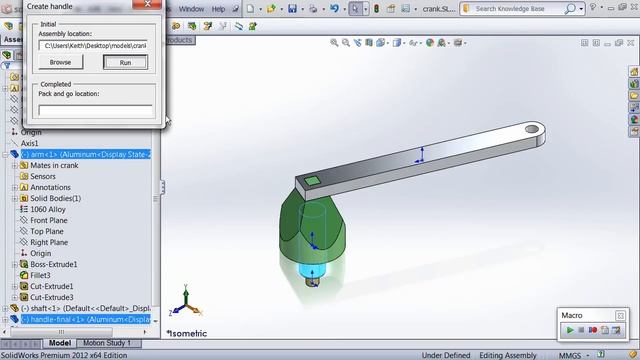Open the File Explorer task pane folder icon
Viewport: 640px width, 360px height.
pyautogui.click(x=634, y=96)
